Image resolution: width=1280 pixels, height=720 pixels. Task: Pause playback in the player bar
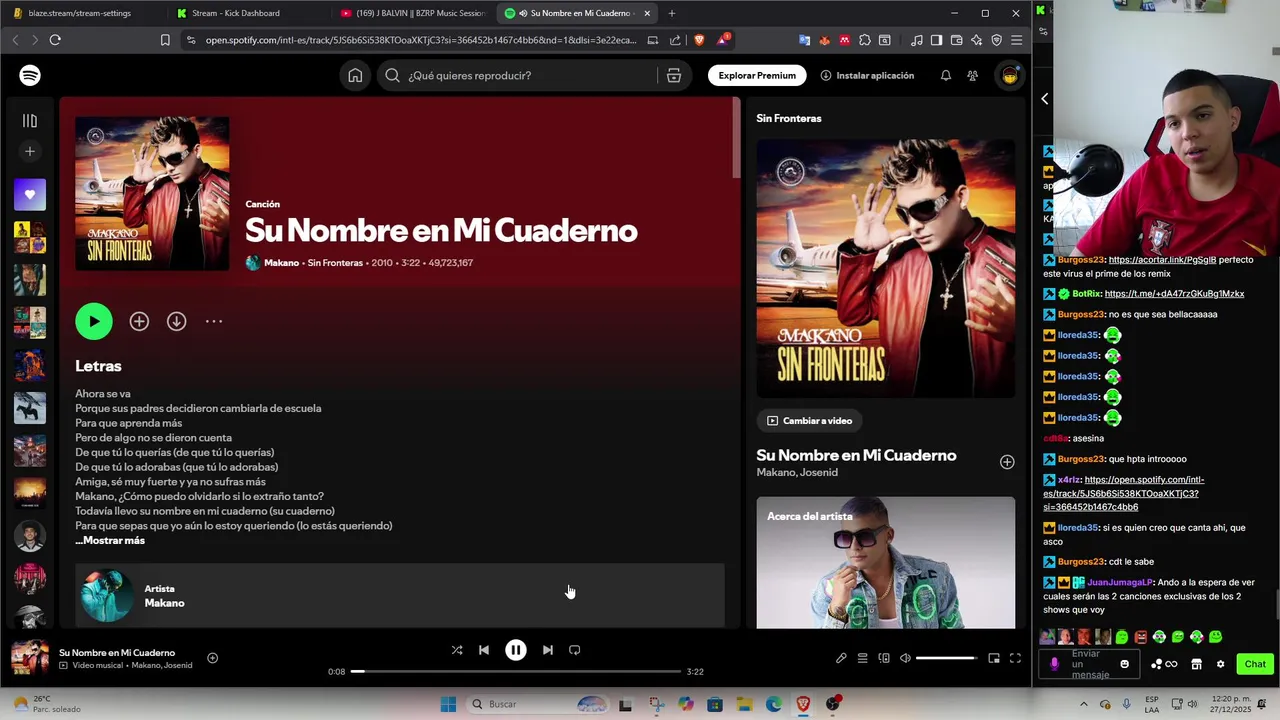coord(516,650)
